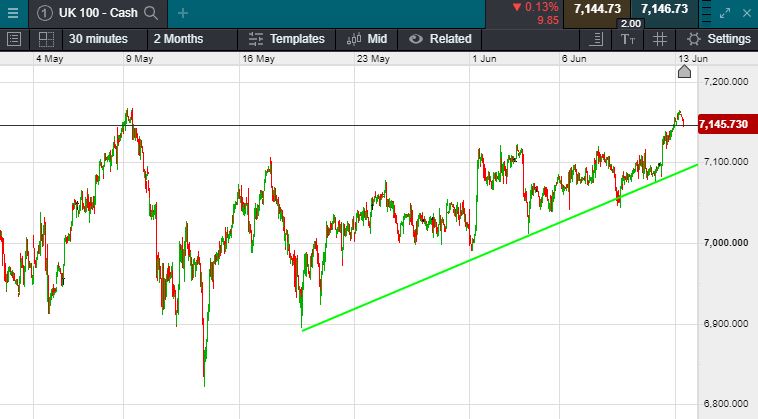The width and height of the screenshot is (758, 419).
Task: Toggle the Related instruments view
Action: pyautogui.click(x=439, y=39)
